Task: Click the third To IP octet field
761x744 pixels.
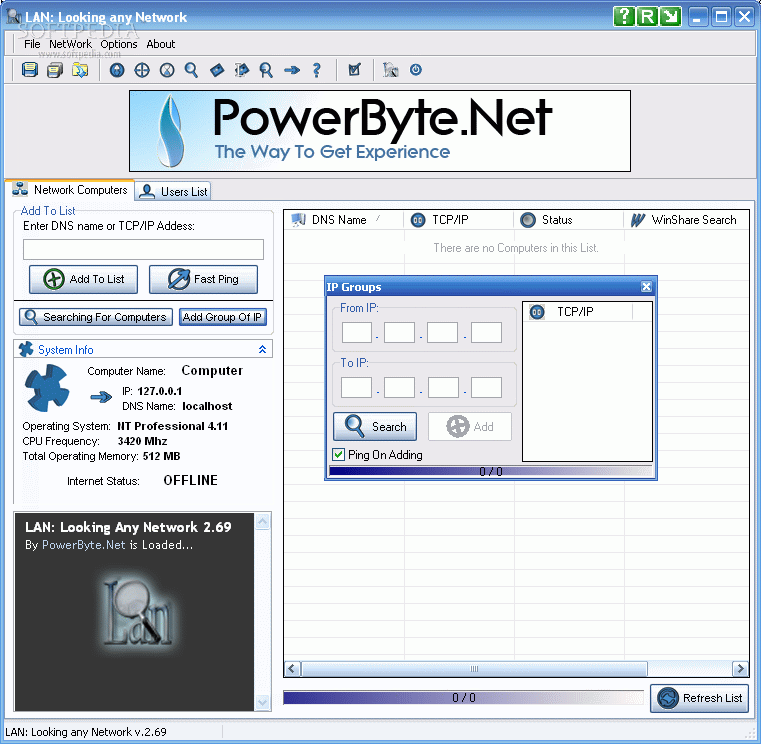Action: point(443,387)
